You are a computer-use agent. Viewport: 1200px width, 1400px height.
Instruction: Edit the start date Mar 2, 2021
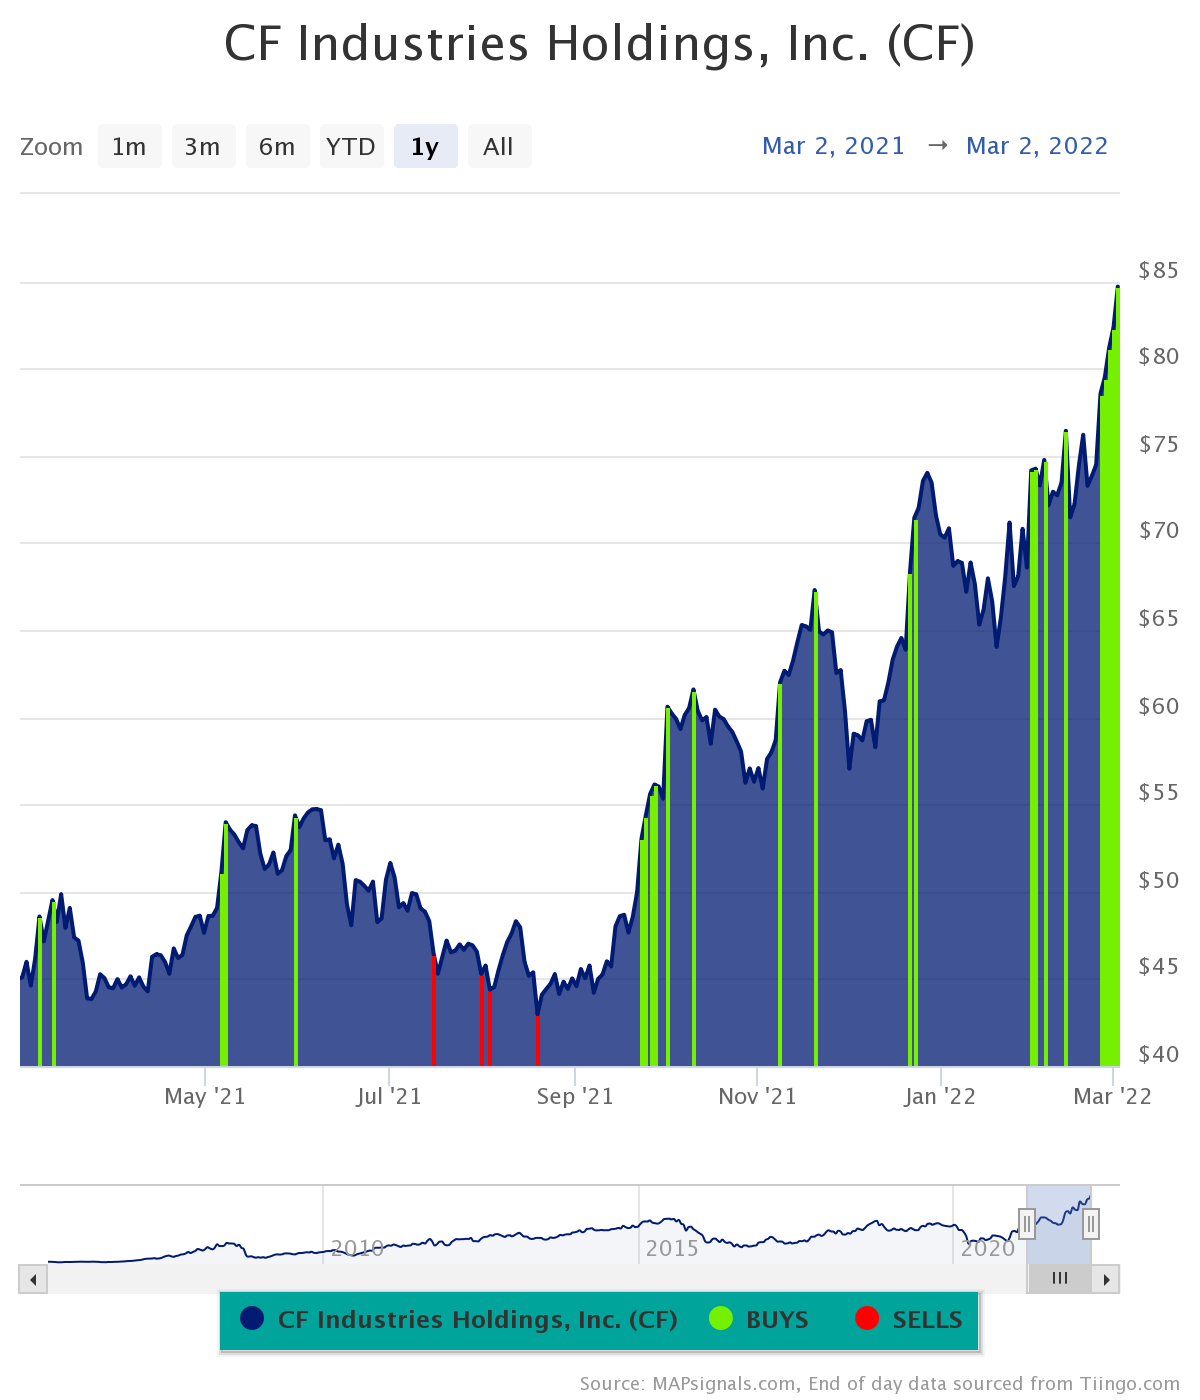(833, 146)
